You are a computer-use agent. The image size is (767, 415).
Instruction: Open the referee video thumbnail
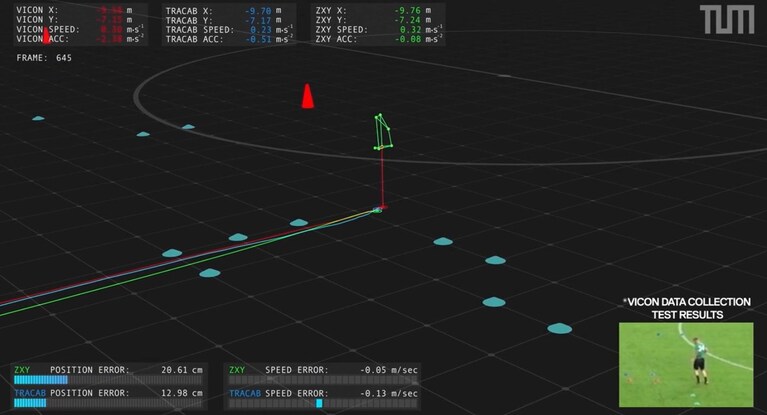coord(686,364)
